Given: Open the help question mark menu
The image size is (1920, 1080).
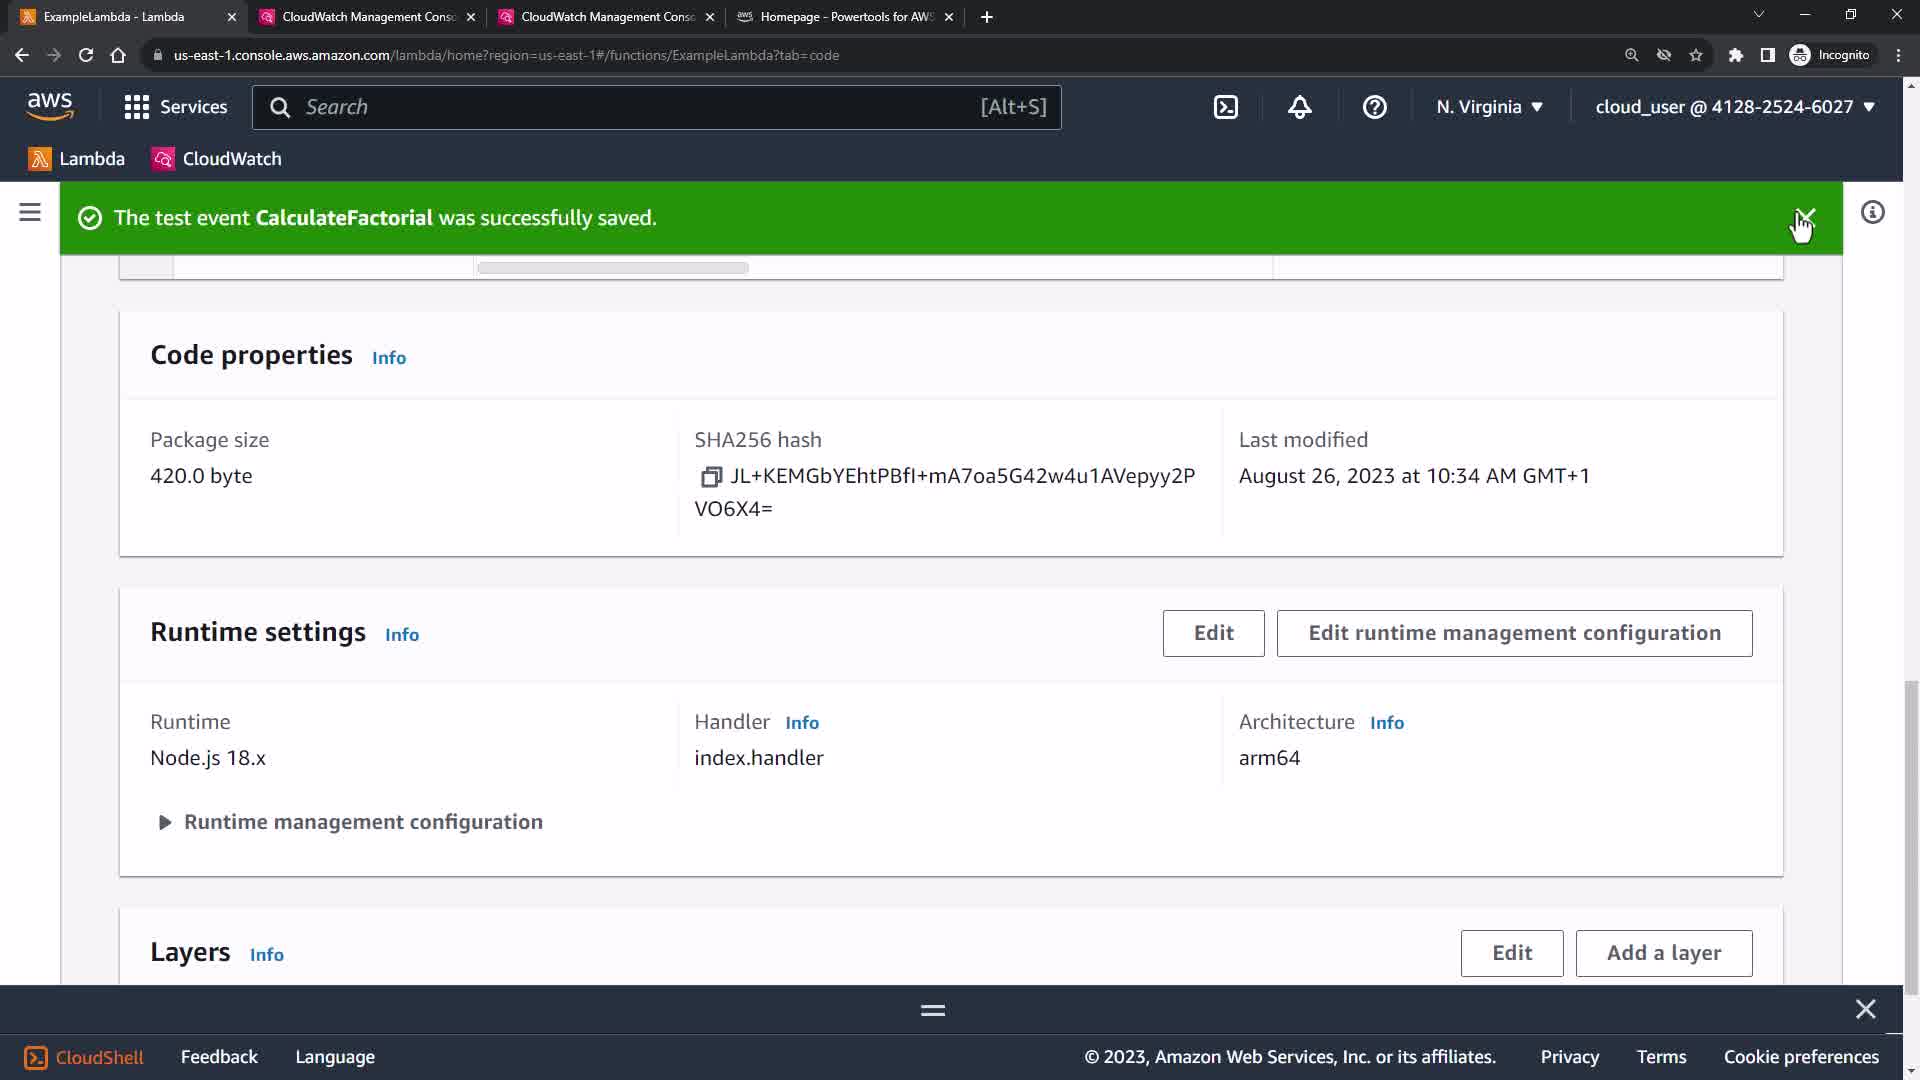Looking at the screenshot, I should (1374, 107).
